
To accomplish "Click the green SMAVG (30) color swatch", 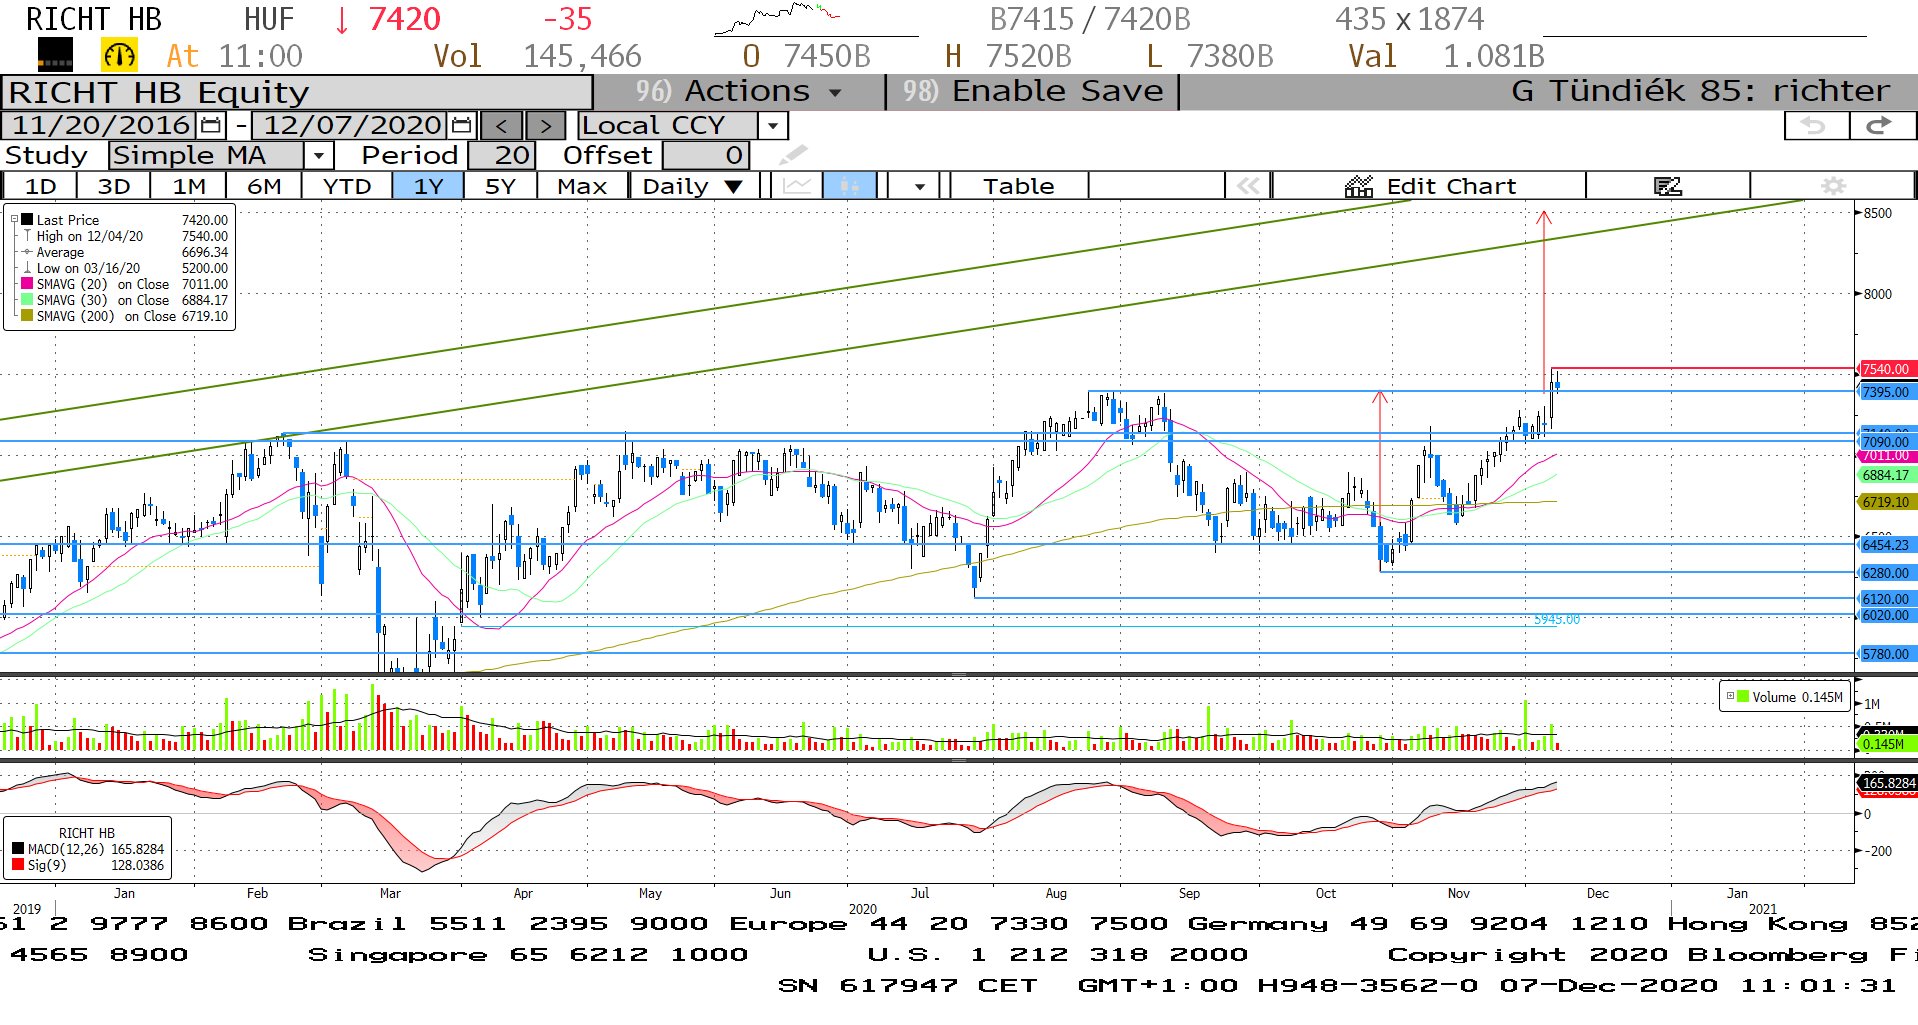I will [27, 300].
